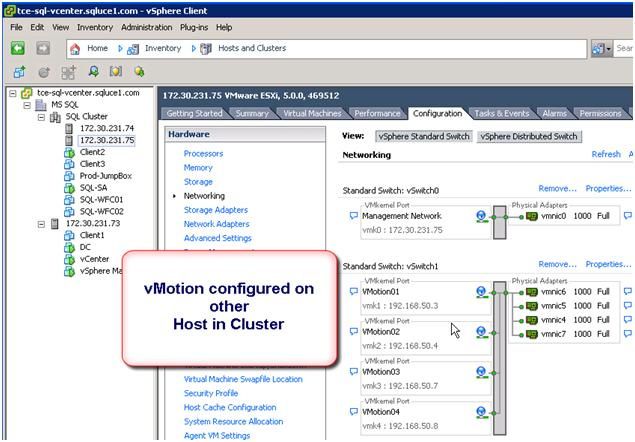Click the speech bubble icon beside Management Network

(x=354, y=216)
